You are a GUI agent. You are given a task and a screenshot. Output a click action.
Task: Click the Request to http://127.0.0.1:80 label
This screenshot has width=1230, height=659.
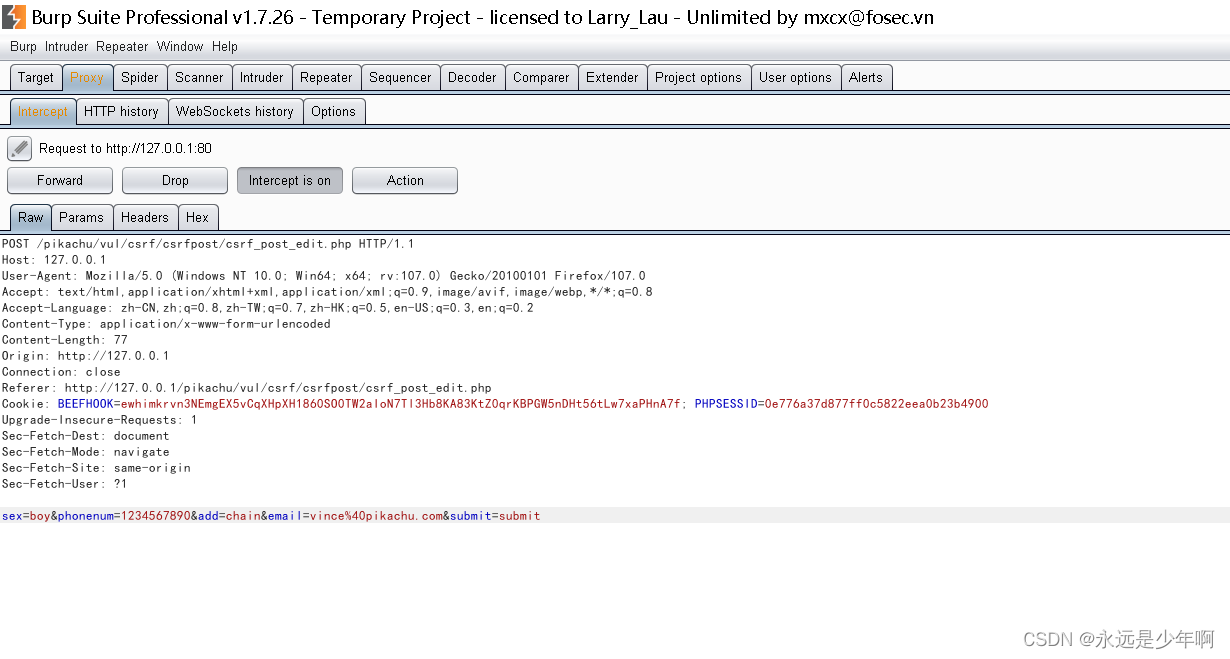pos(125,149)
